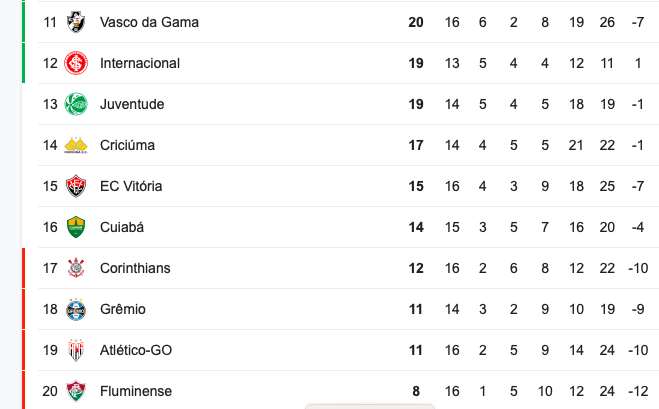Select the Cuiabá team name
The width and height of the screenshot is (659, 409).
coord(122,227)
